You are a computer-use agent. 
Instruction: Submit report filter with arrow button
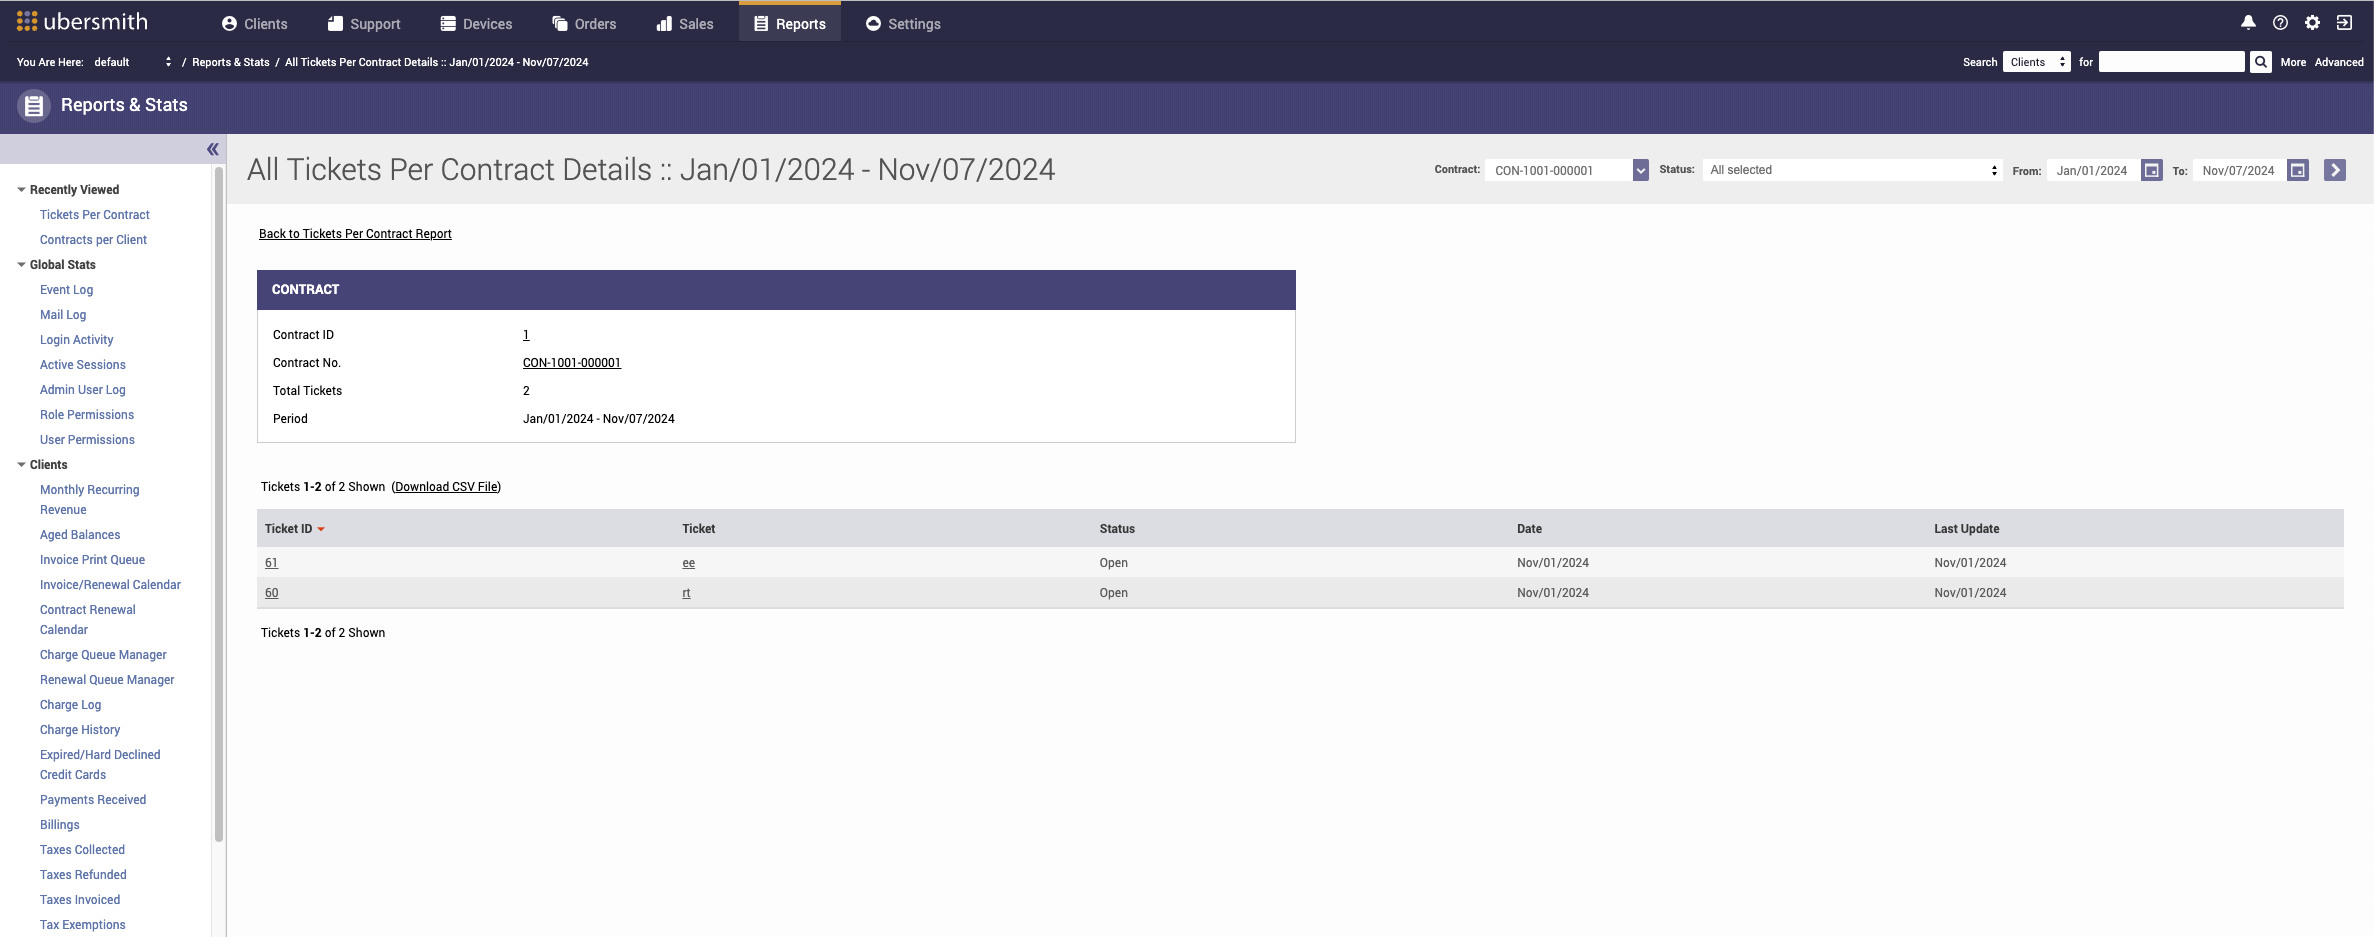pos(2335,170)
